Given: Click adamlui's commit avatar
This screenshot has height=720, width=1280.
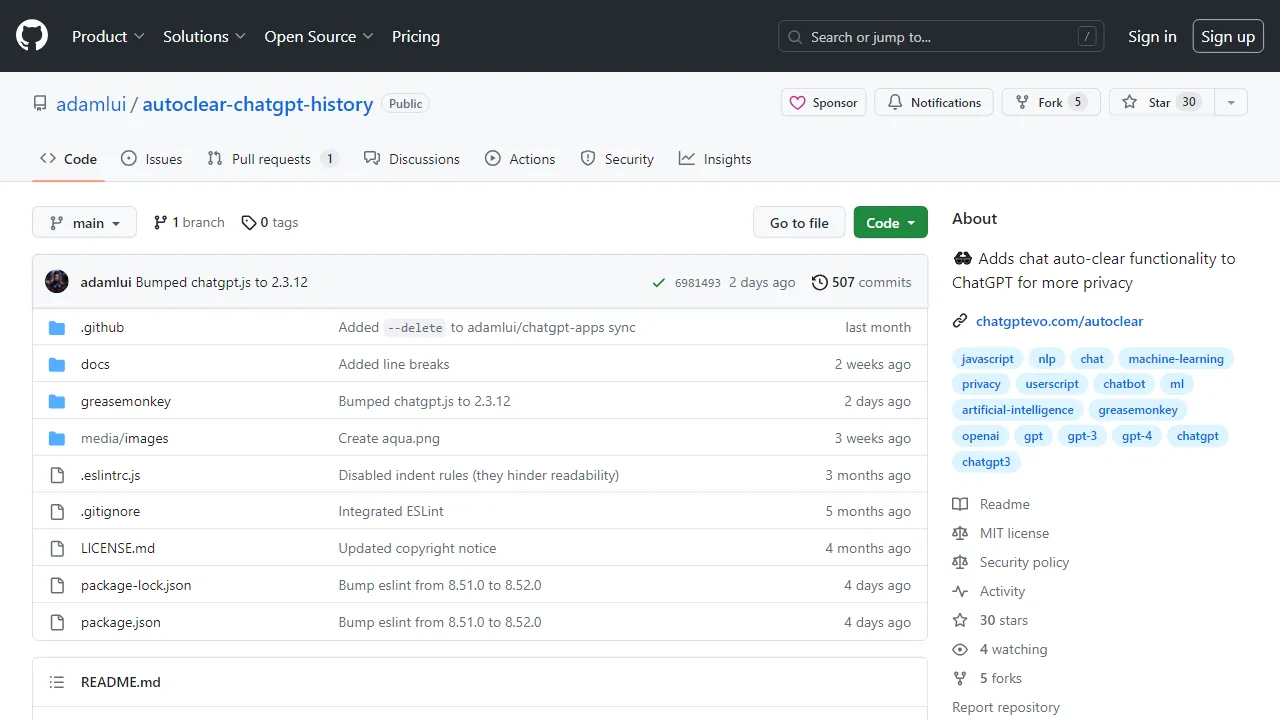Looking at the screenshot, I should pyautogui.click(x=57, y=282).
